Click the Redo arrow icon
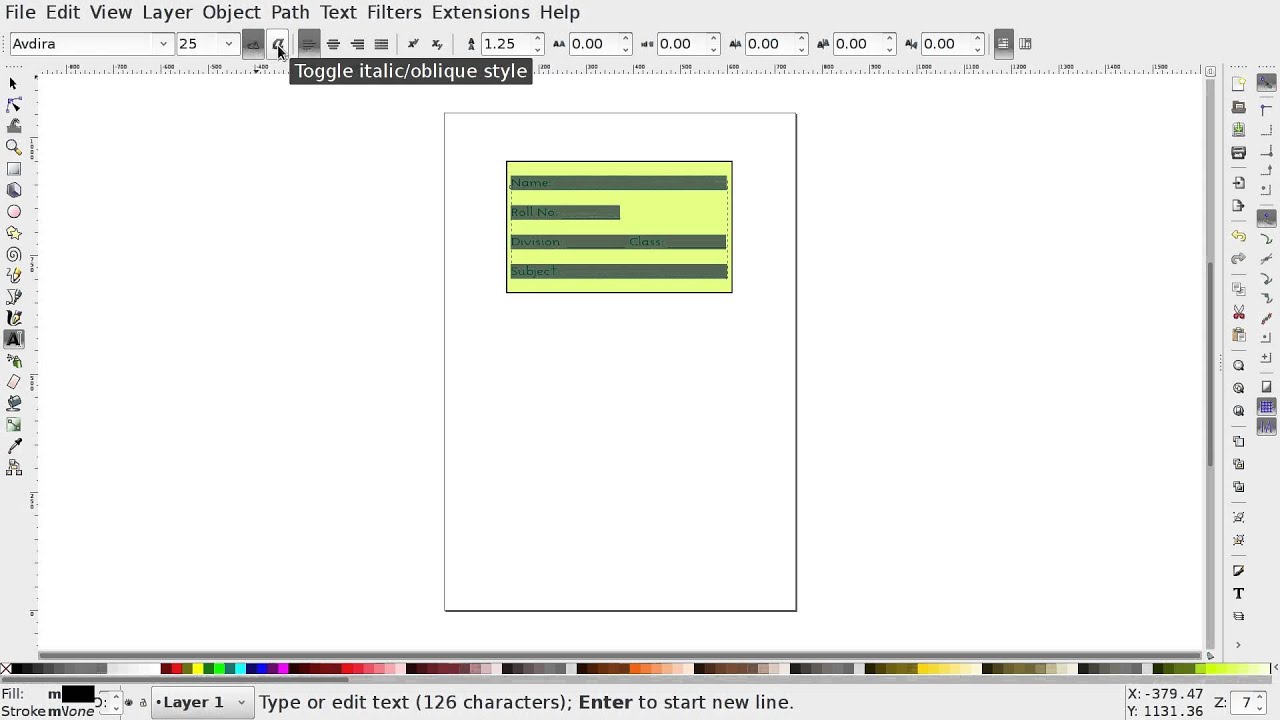Viewport: 1280px width, 720px height. [x=1239, y=259]
